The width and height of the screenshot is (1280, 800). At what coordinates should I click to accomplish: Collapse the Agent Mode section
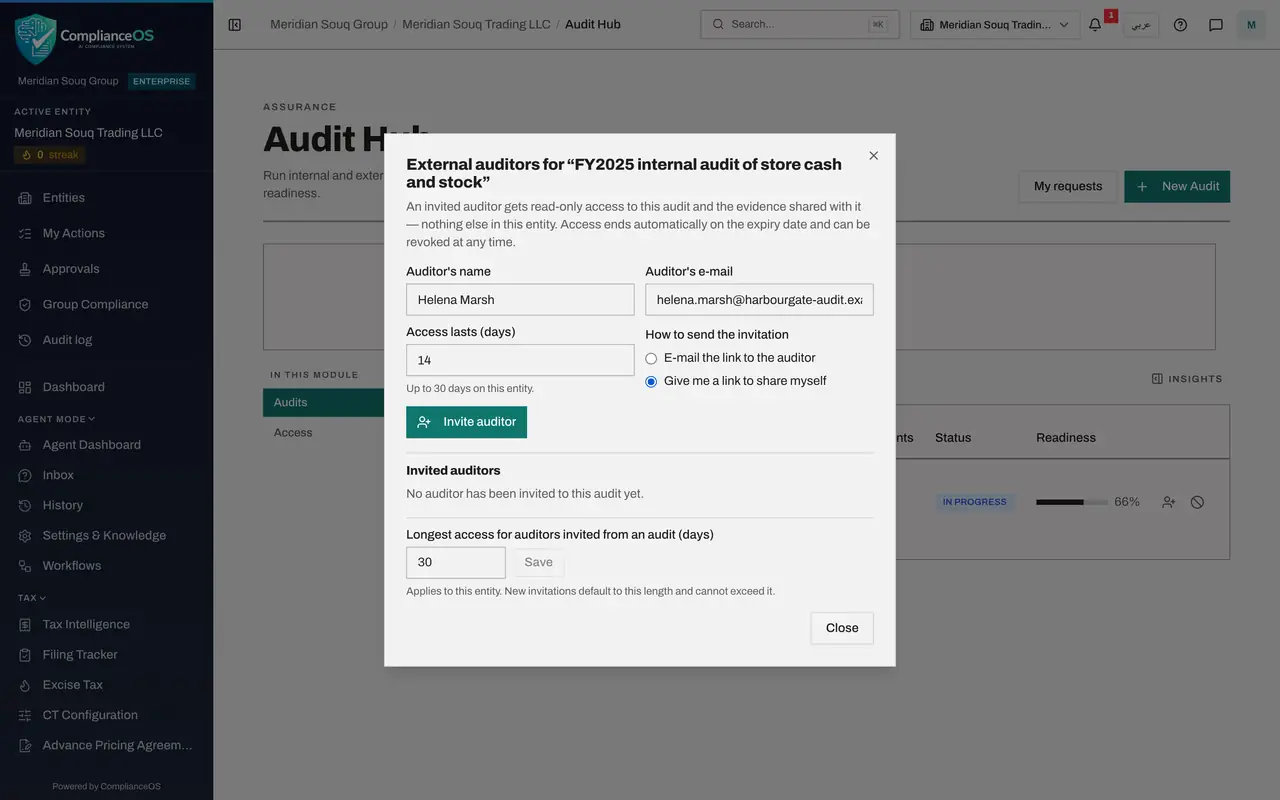click(x=57, y=419)
